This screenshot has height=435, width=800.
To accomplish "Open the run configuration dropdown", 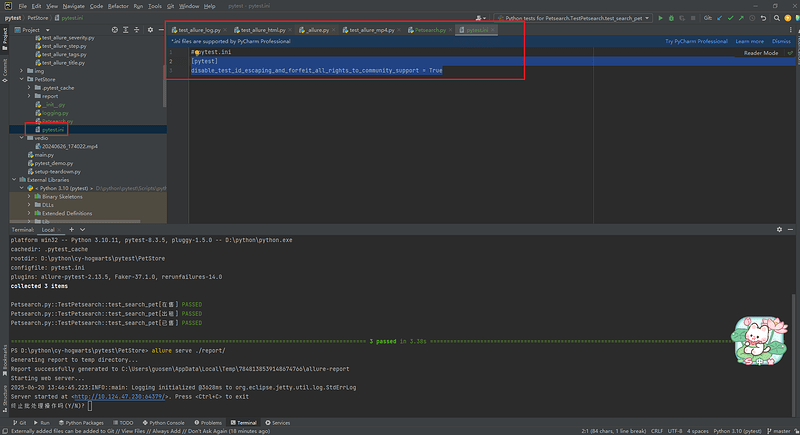I will [x=573, y=18].
